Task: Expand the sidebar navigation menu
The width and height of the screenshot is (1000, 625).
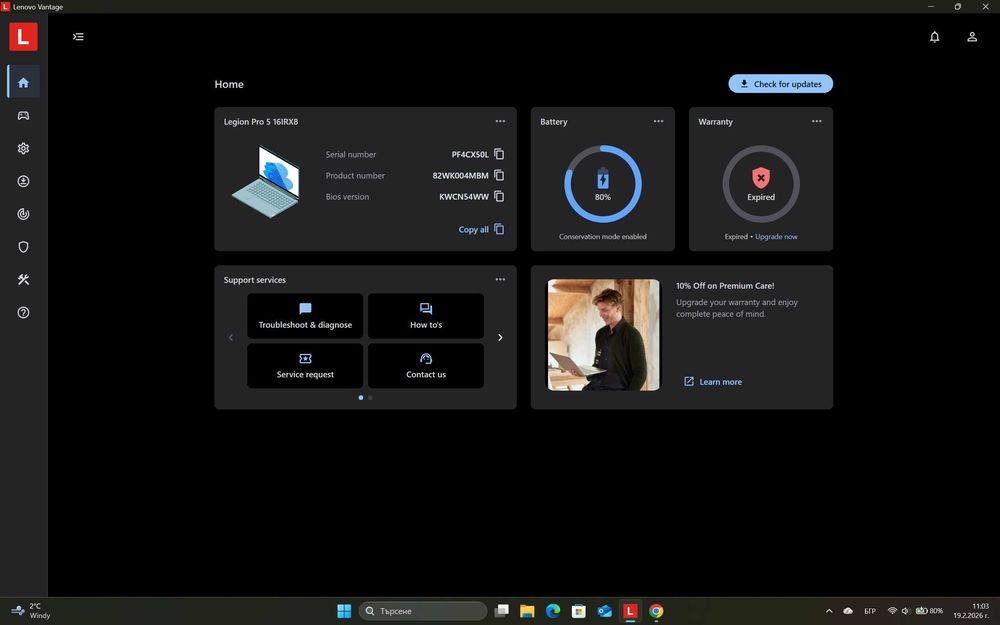Action: tap(78, 36)
